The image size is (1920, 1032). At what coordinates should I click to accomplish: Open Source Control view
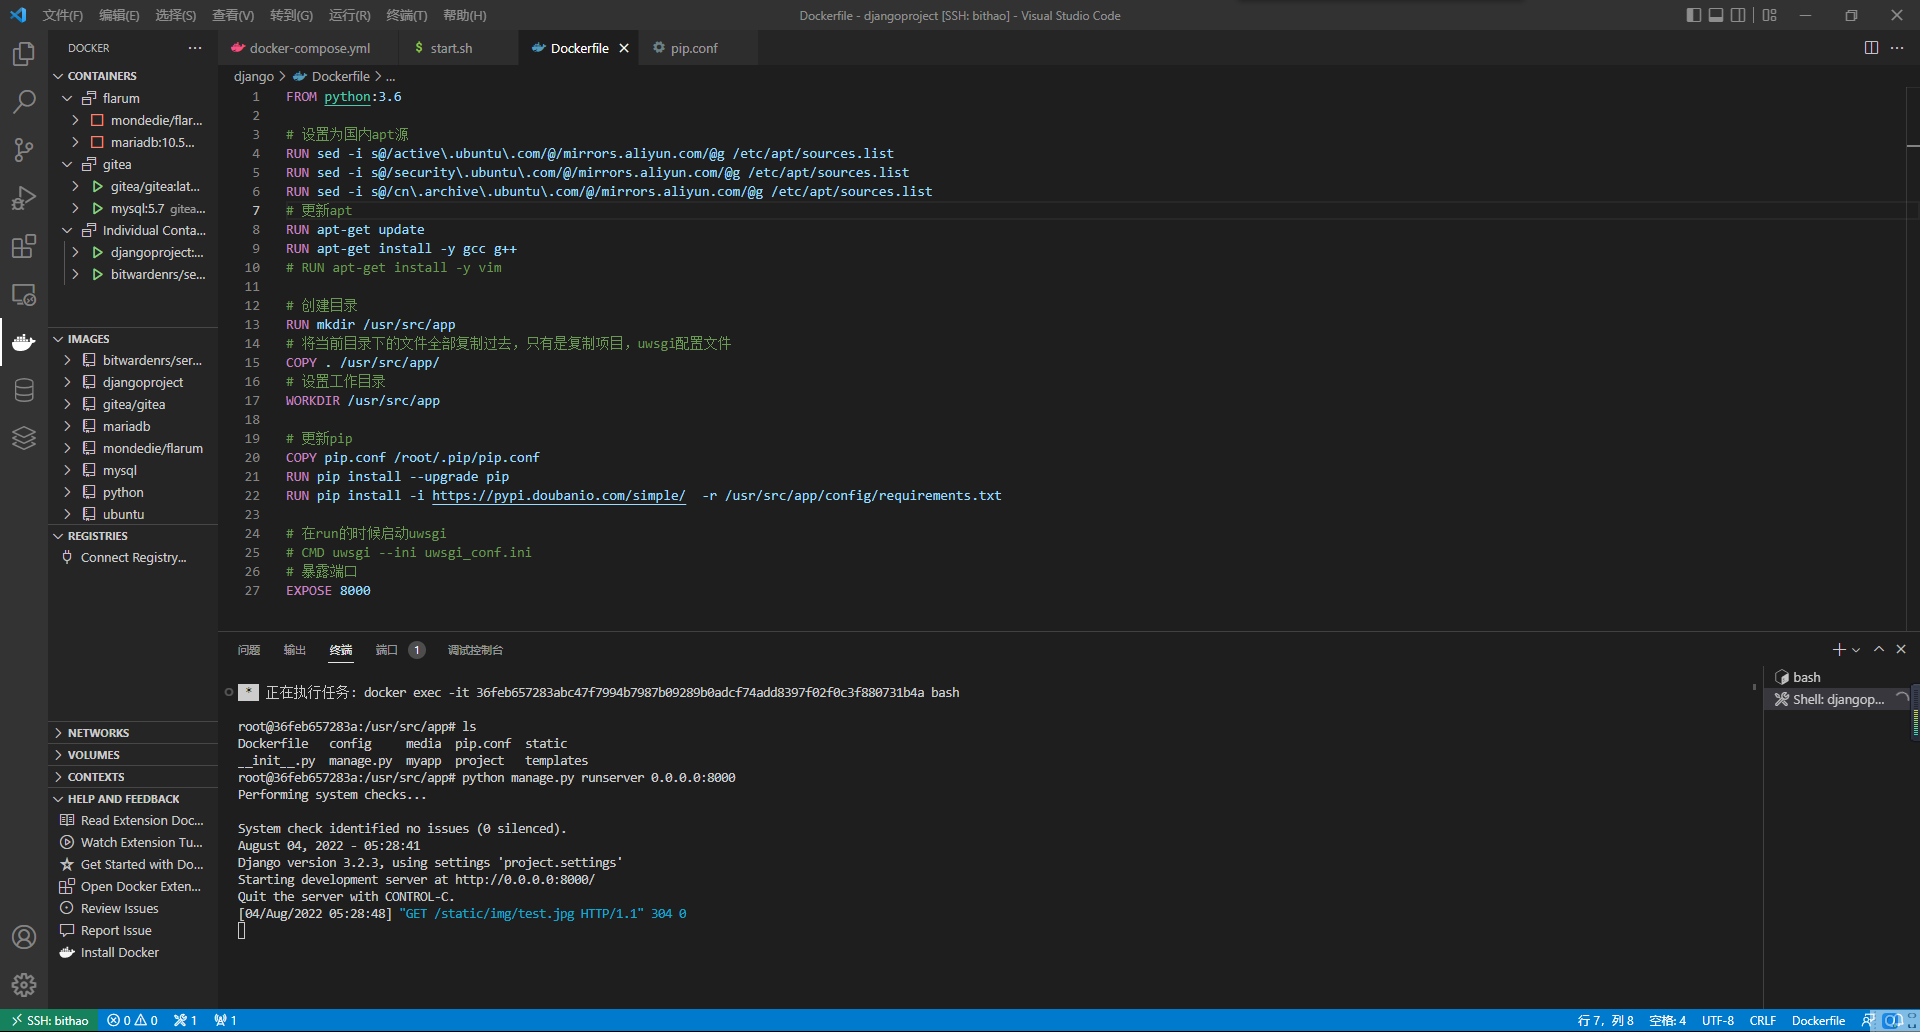[x=24, y=150]
